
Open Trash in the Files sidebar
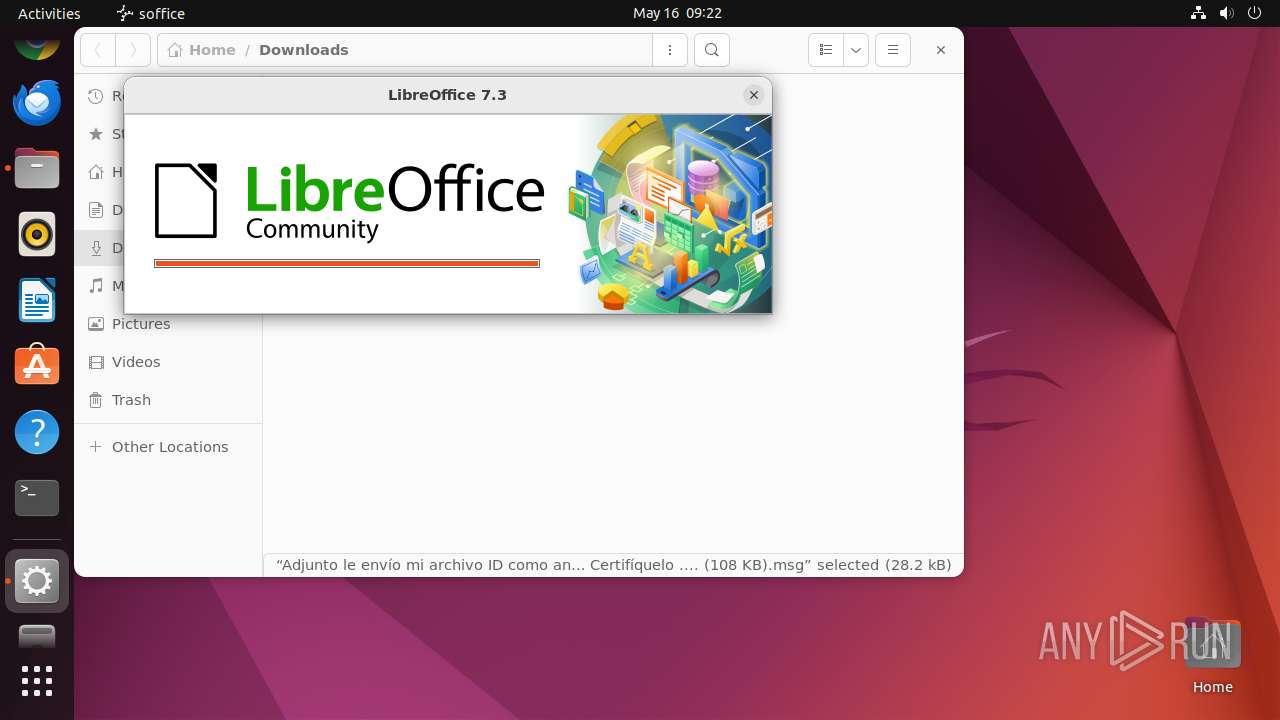click(168, 400)
